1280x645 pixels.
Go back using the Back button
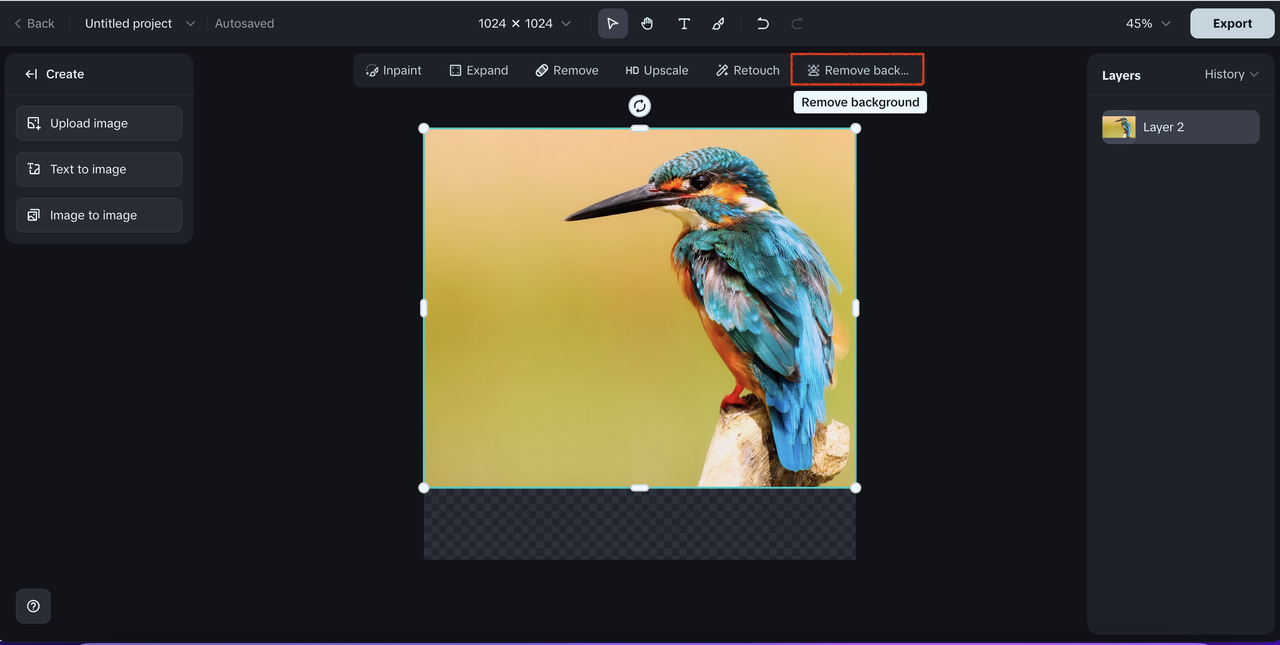[34, 23]
